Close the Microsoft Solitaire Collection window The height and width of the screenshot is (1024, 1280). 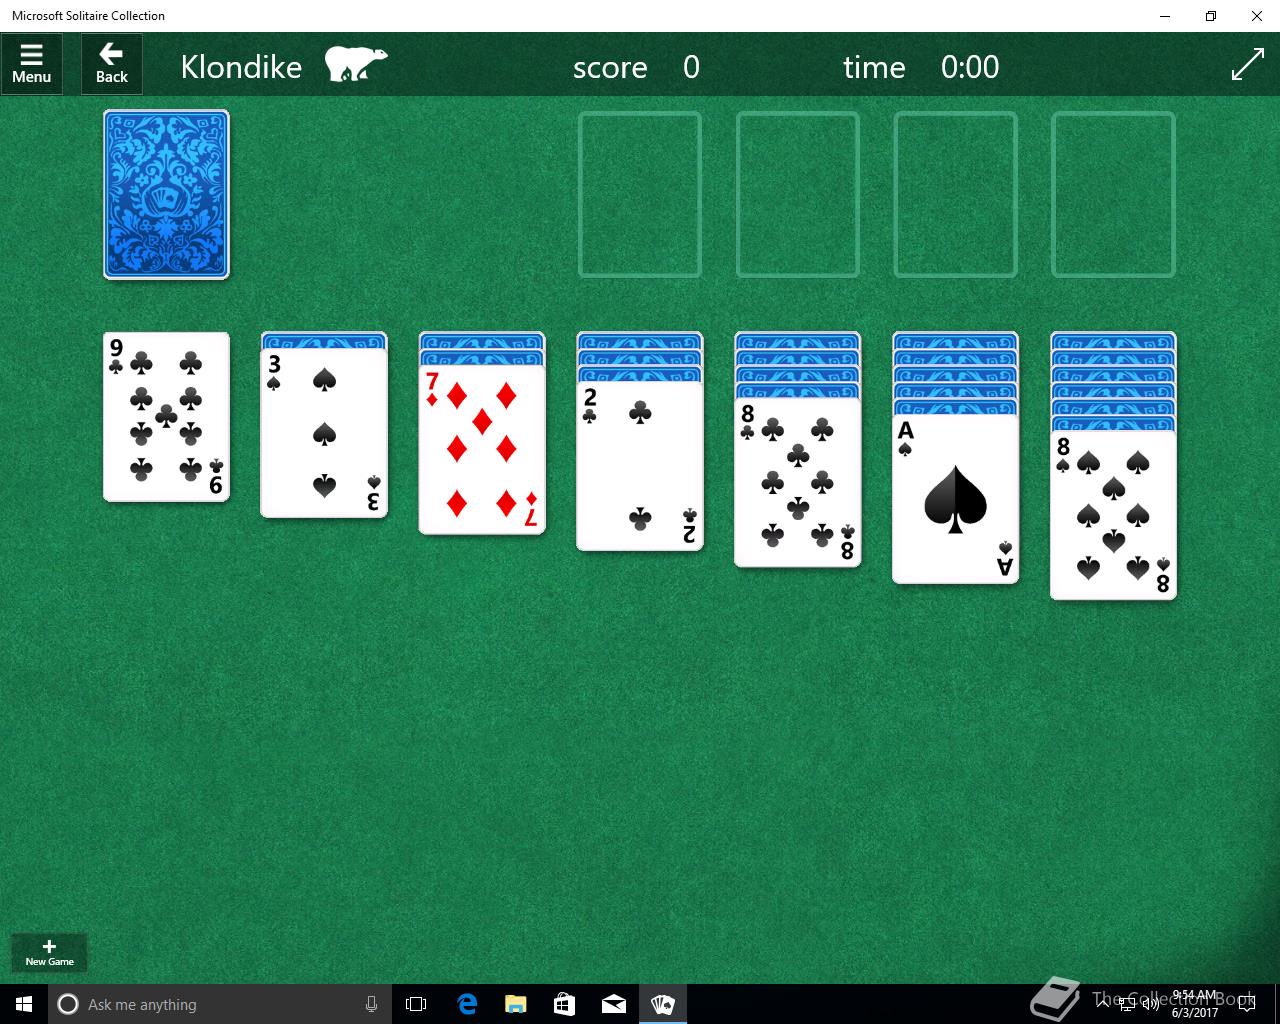(1257, 16)
